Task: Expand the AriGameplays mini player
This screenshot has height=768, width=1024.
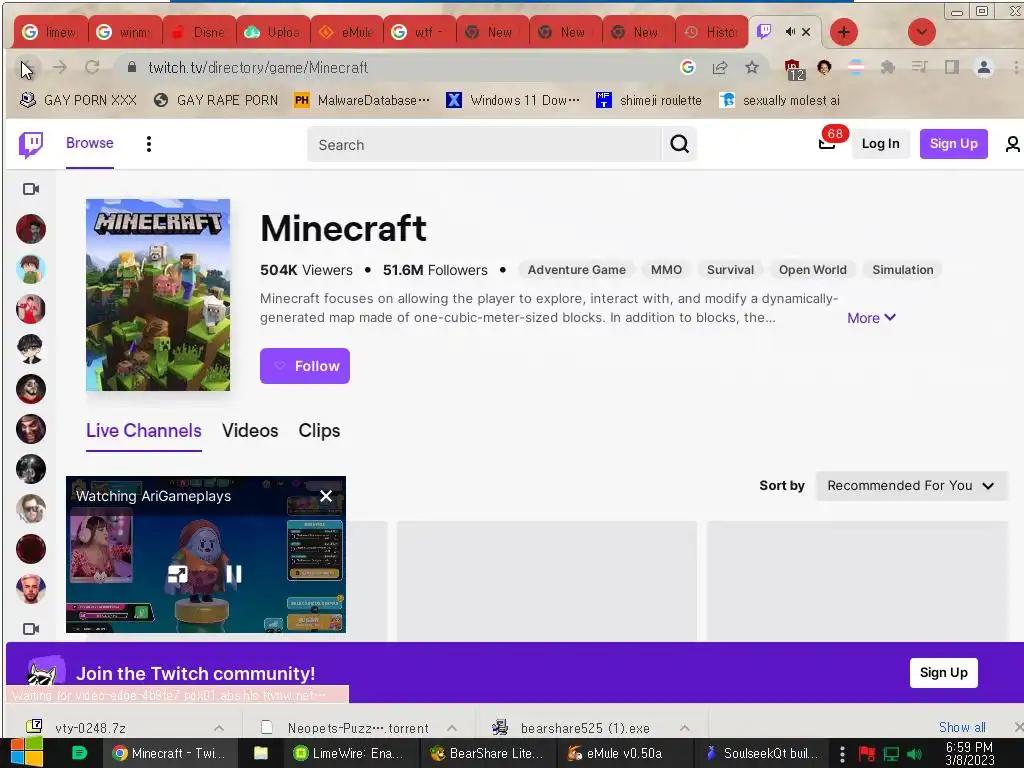Action: tap(177, 574)
